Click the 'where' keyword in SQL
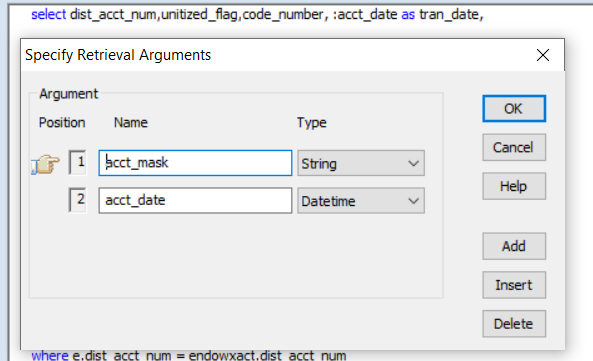This screenshot has height=361, width=593. (50, 356)
